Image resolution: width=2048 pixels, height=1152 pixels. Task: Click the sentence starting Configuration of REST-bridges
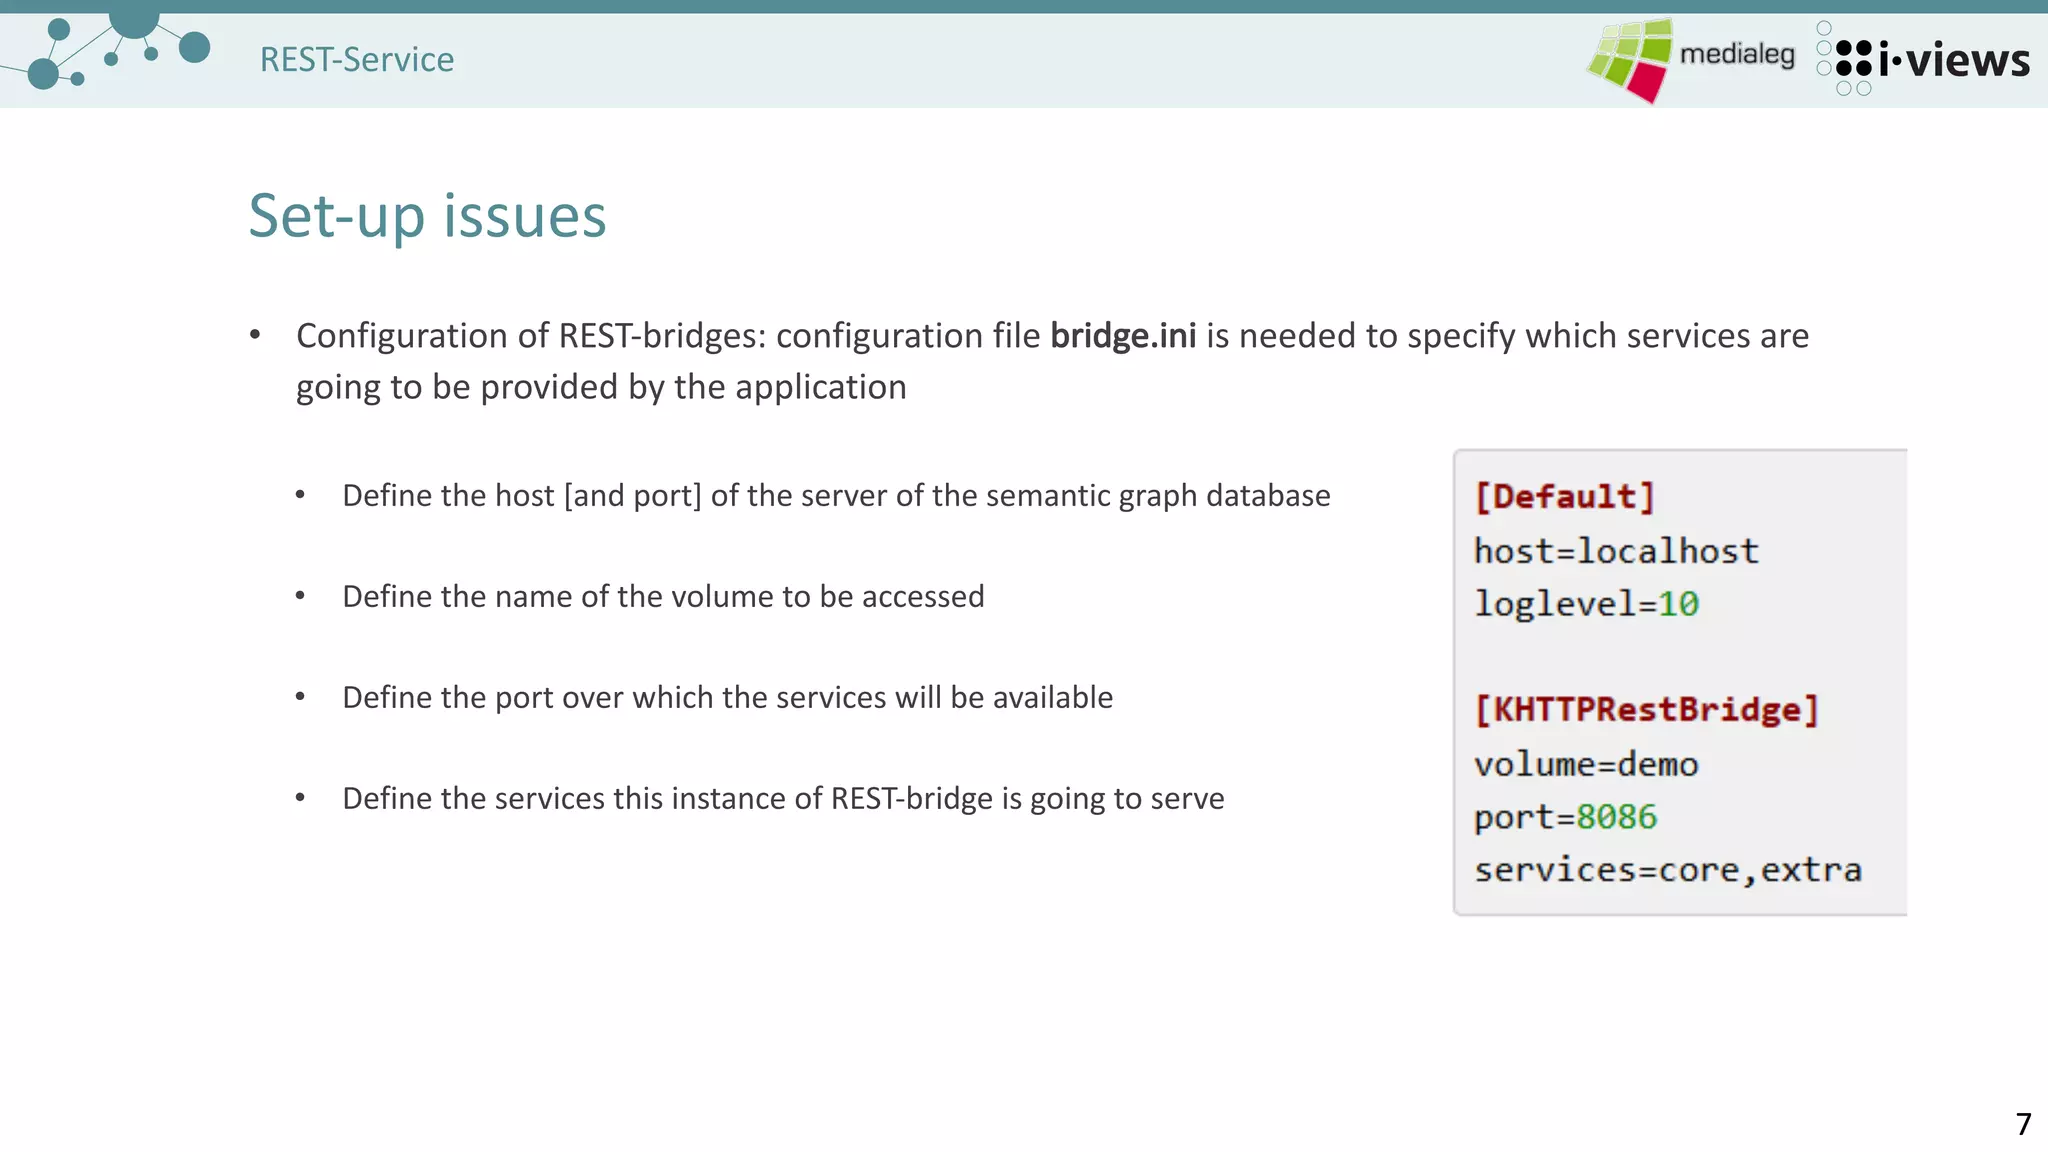click(1052, 362)
